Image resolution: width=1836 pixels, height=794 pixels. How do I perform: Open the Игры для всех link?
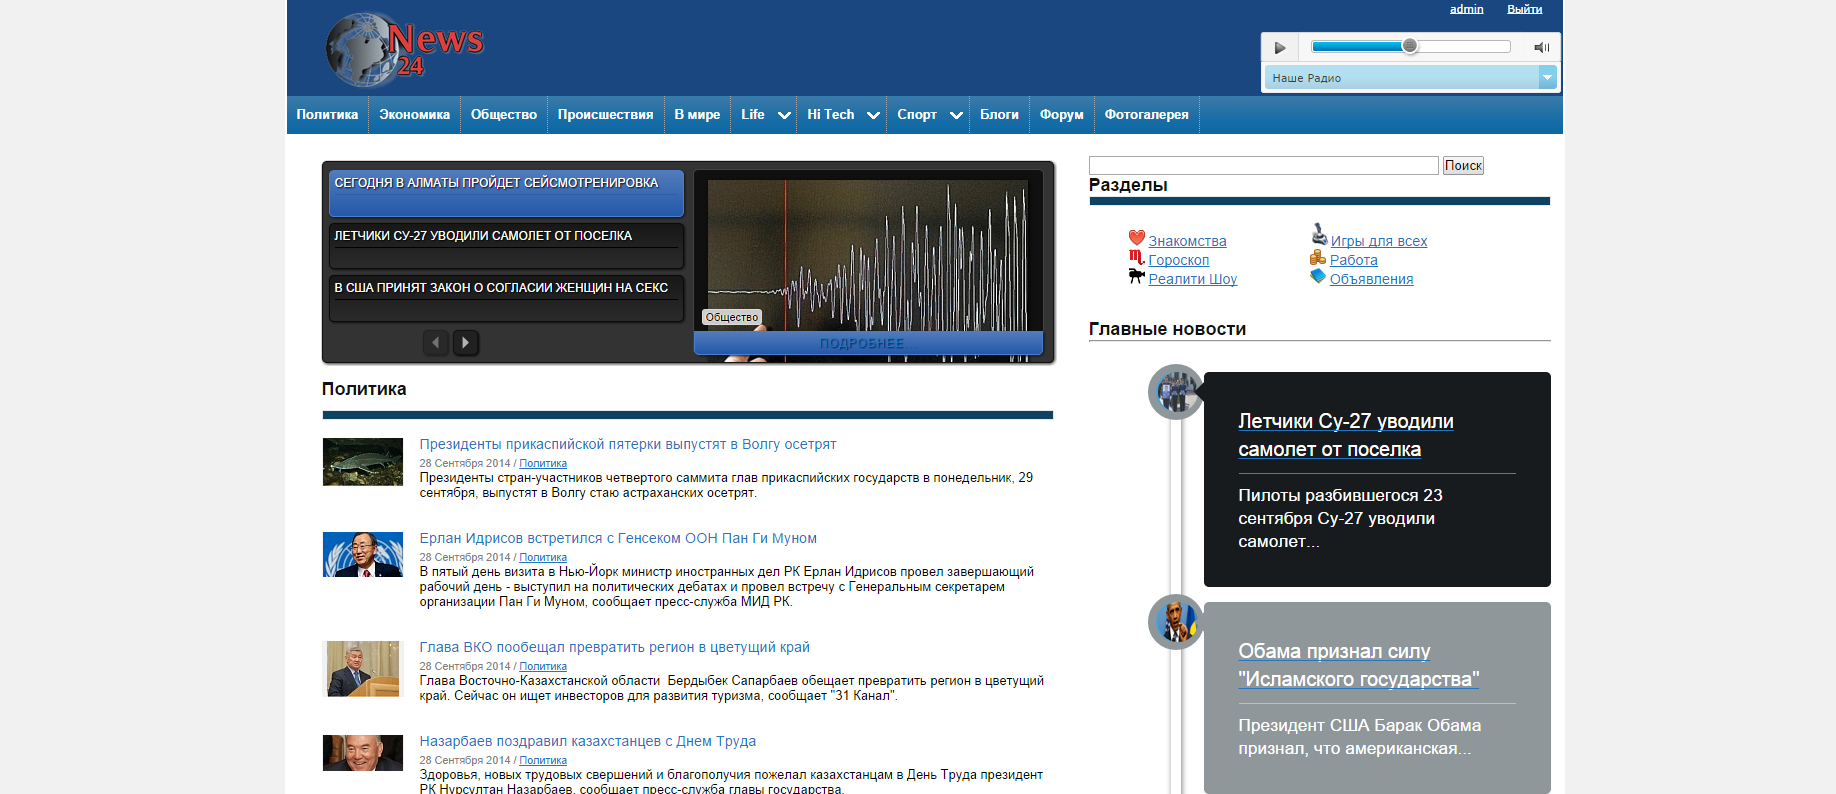pyautogui.click(x=1378, y=241)
